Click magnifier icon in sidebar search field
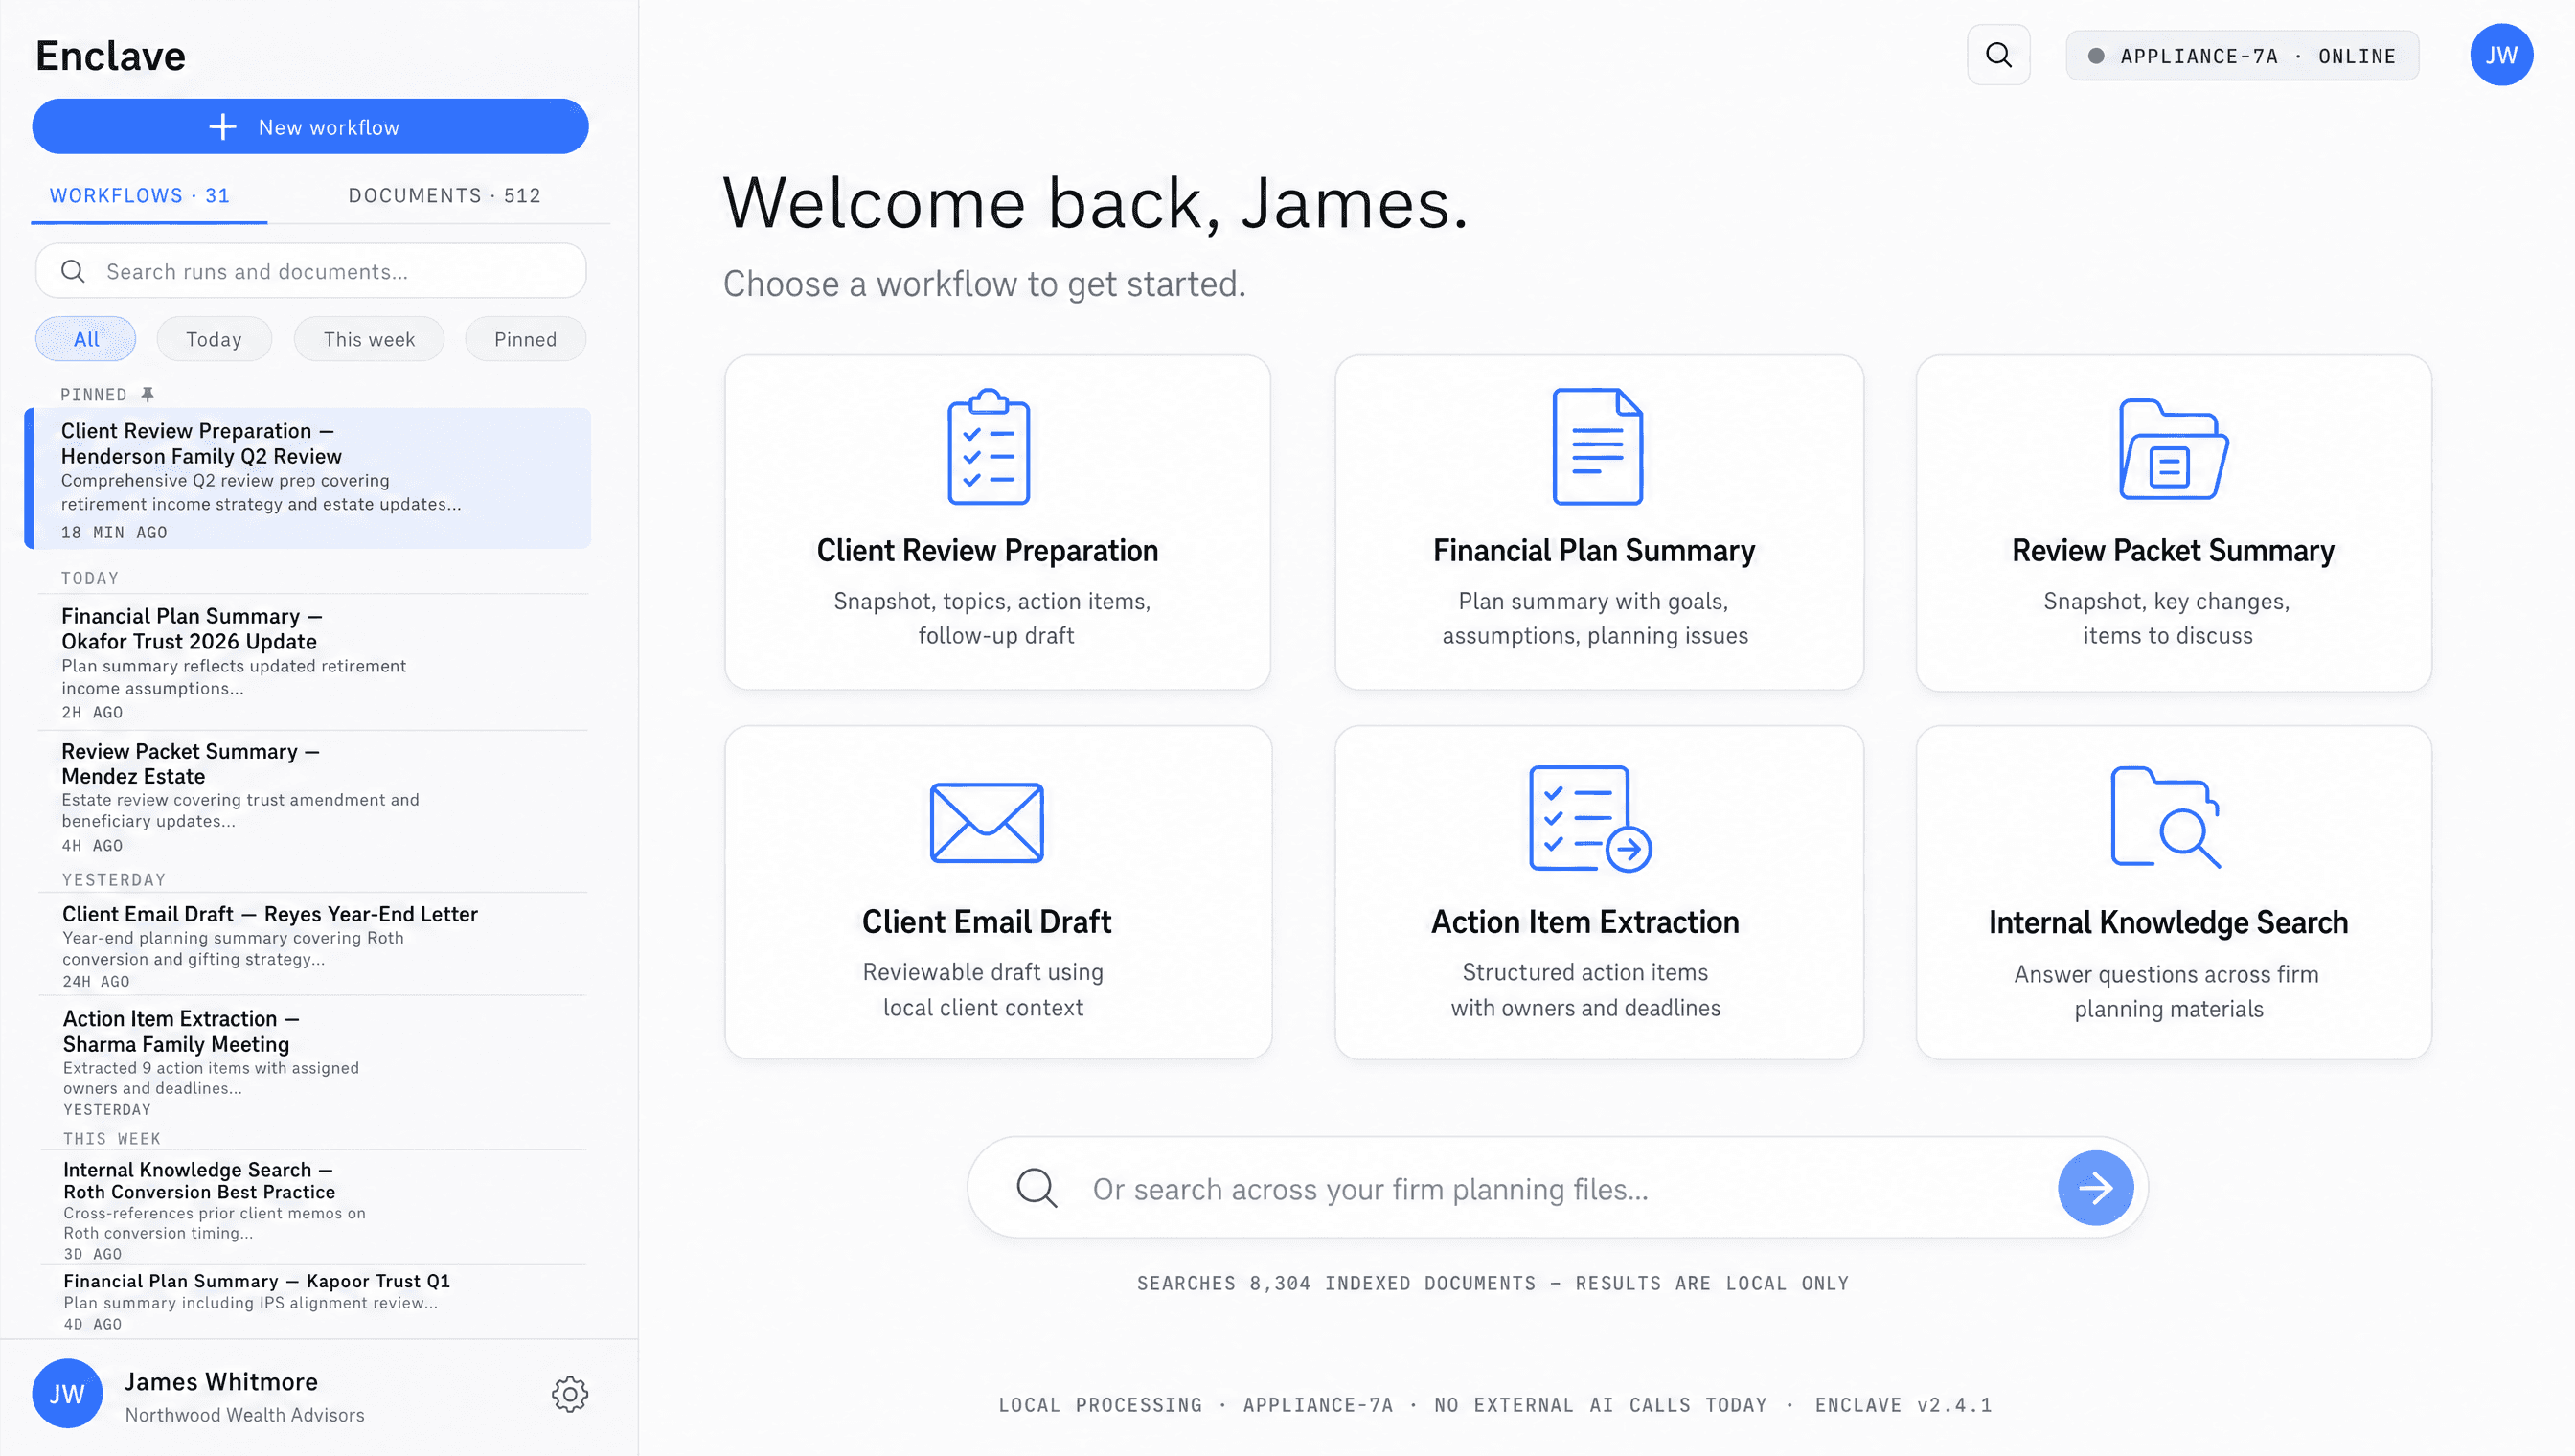 point(73,271)
